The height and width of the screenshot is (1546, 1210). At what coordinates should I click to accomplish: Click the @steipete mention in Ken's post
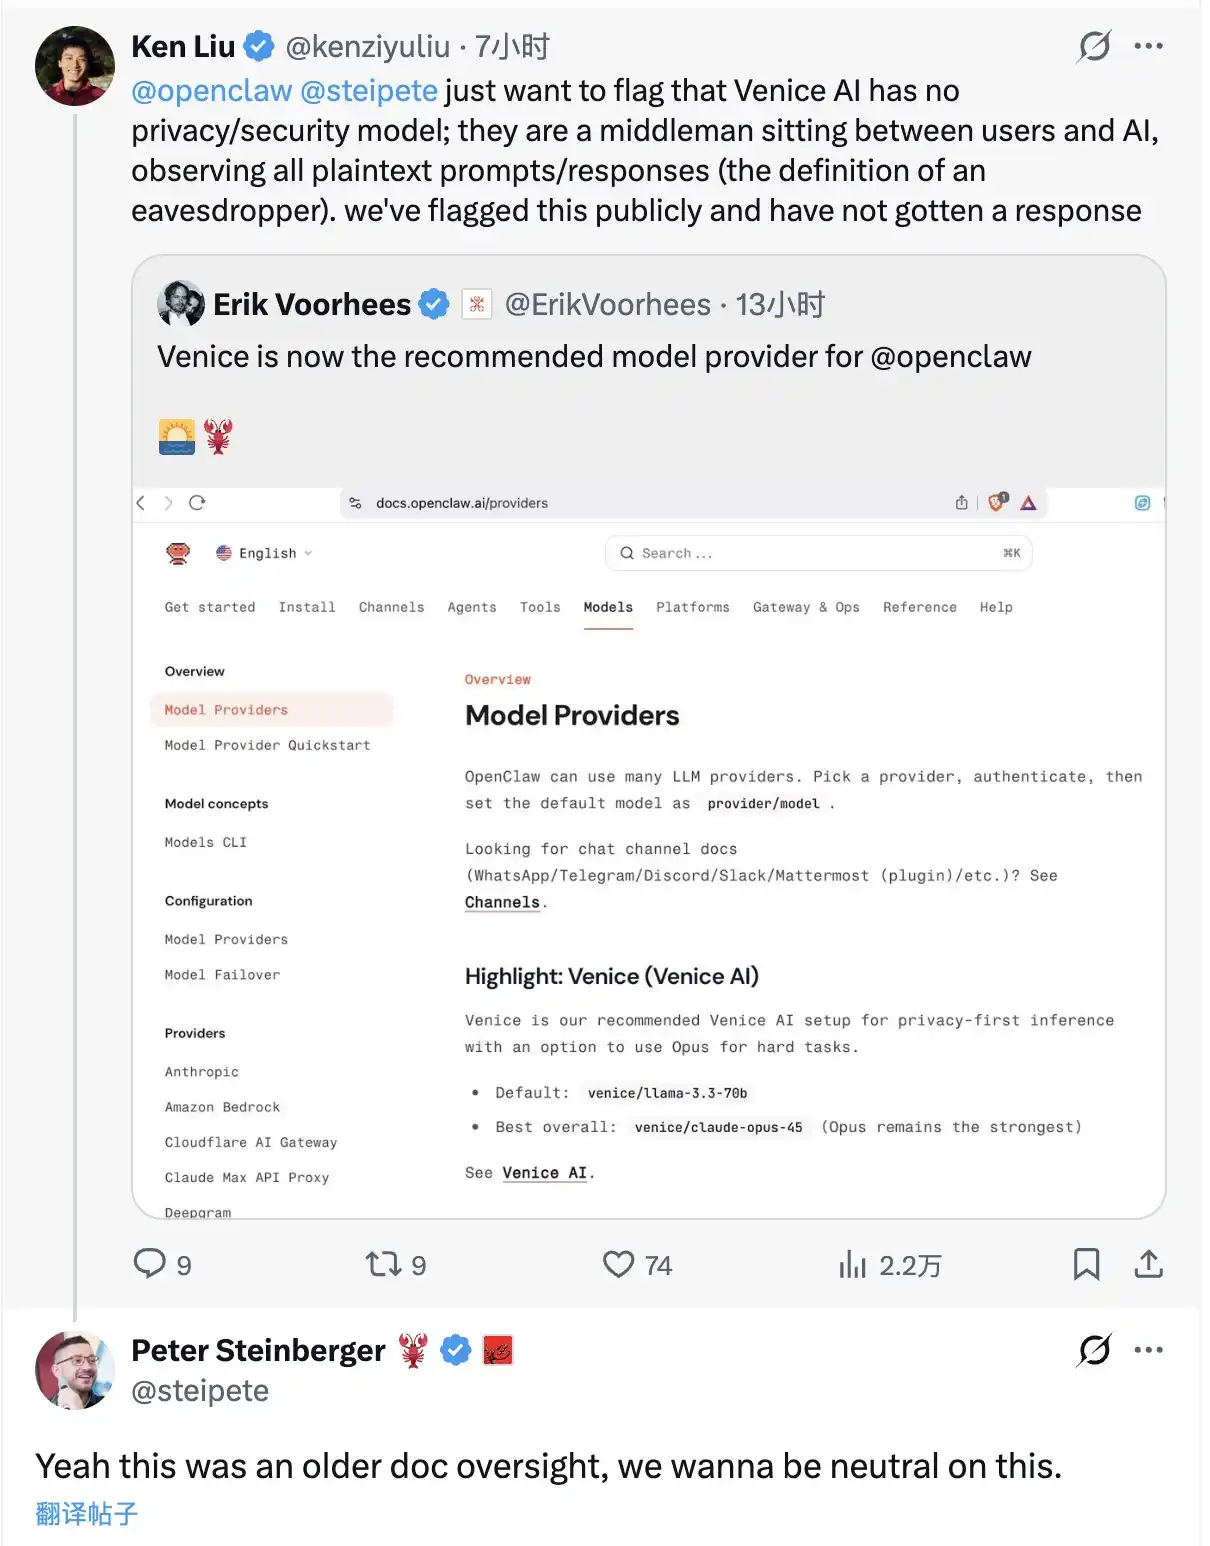click(x=369, y=91)
